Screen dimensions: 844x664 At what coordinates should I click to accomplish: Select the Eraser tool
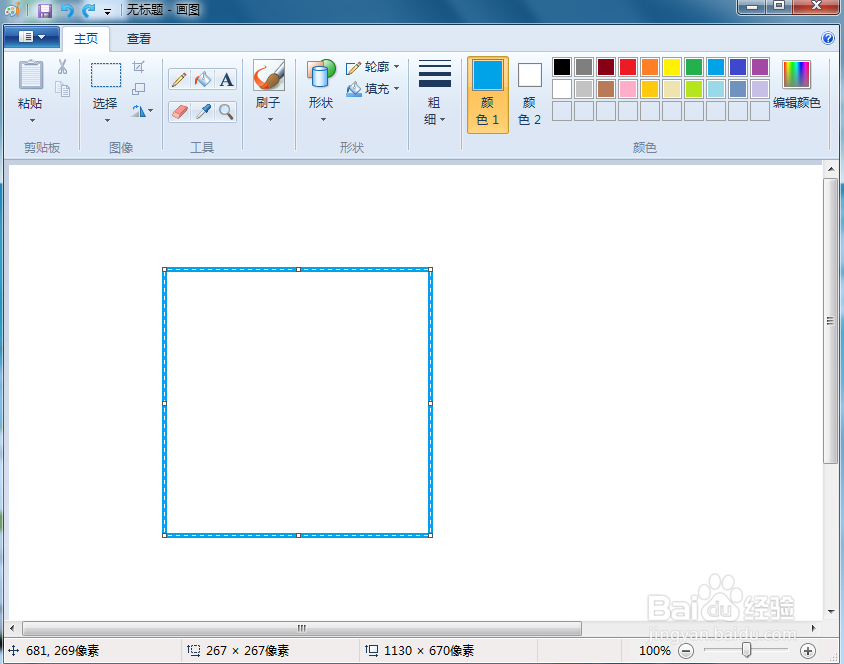[x=180, y=112]
